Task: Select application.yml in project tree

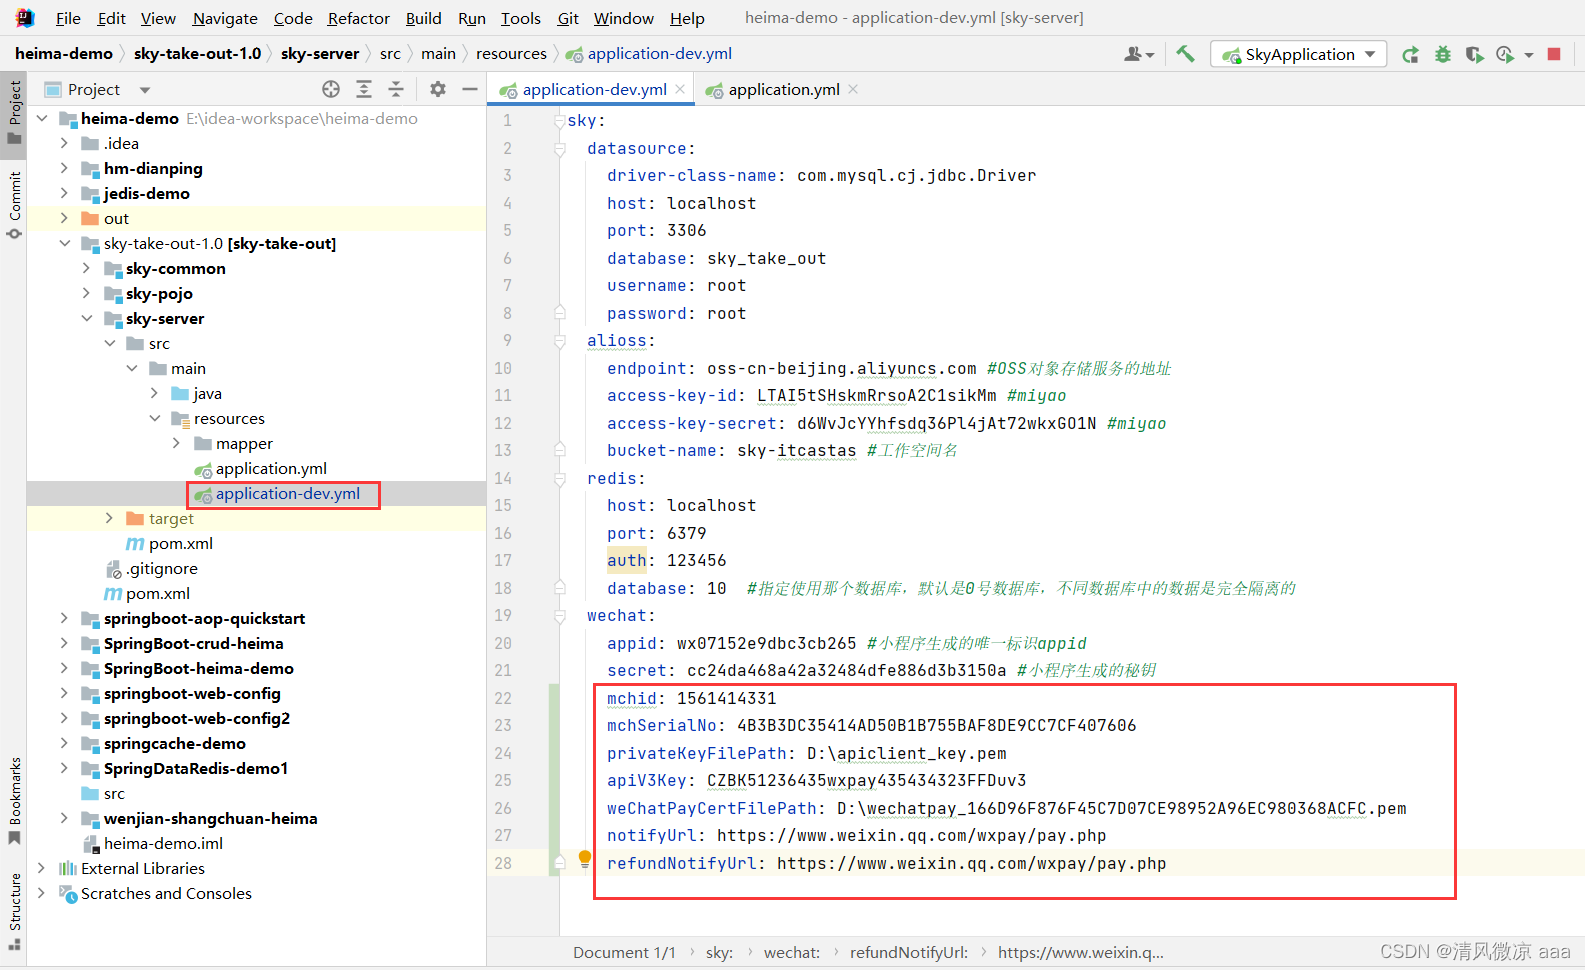Action: [271, 468]
